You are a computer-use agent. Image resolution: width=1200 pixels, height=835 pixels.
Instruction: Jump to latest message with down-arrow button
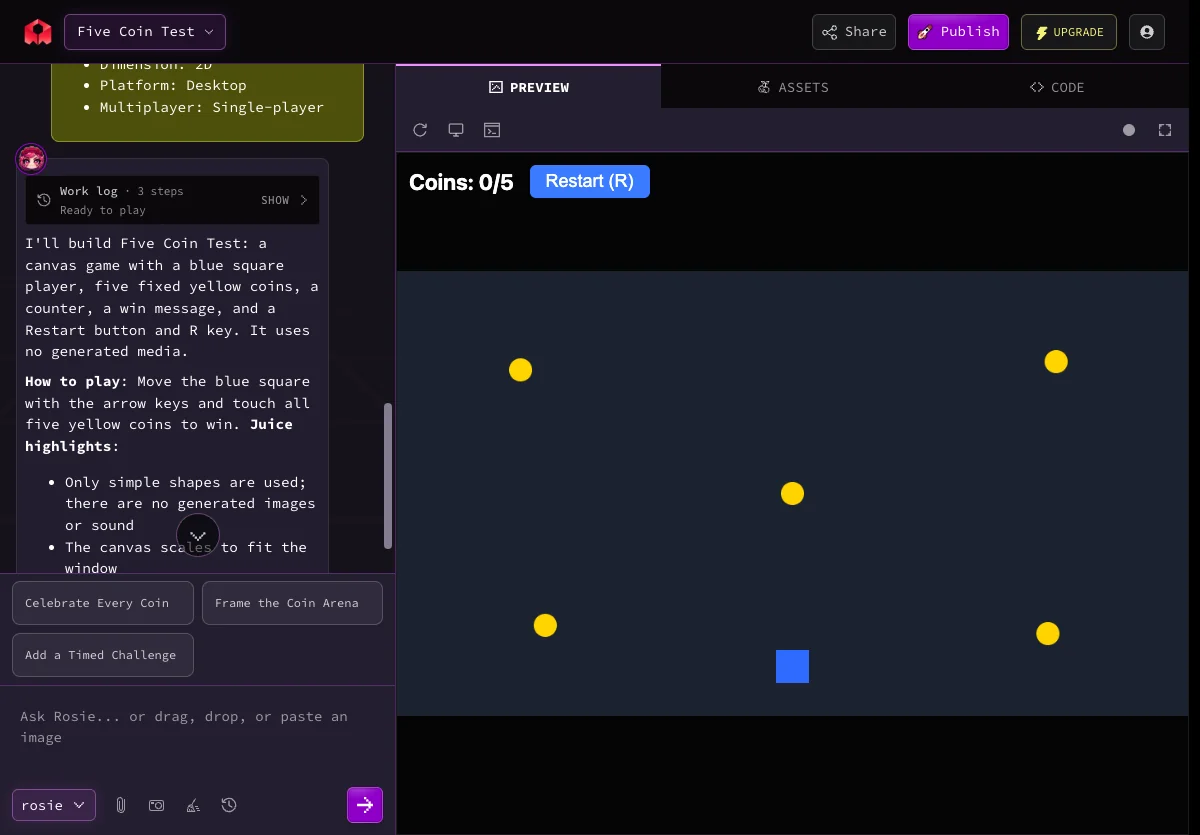[198, 535]
